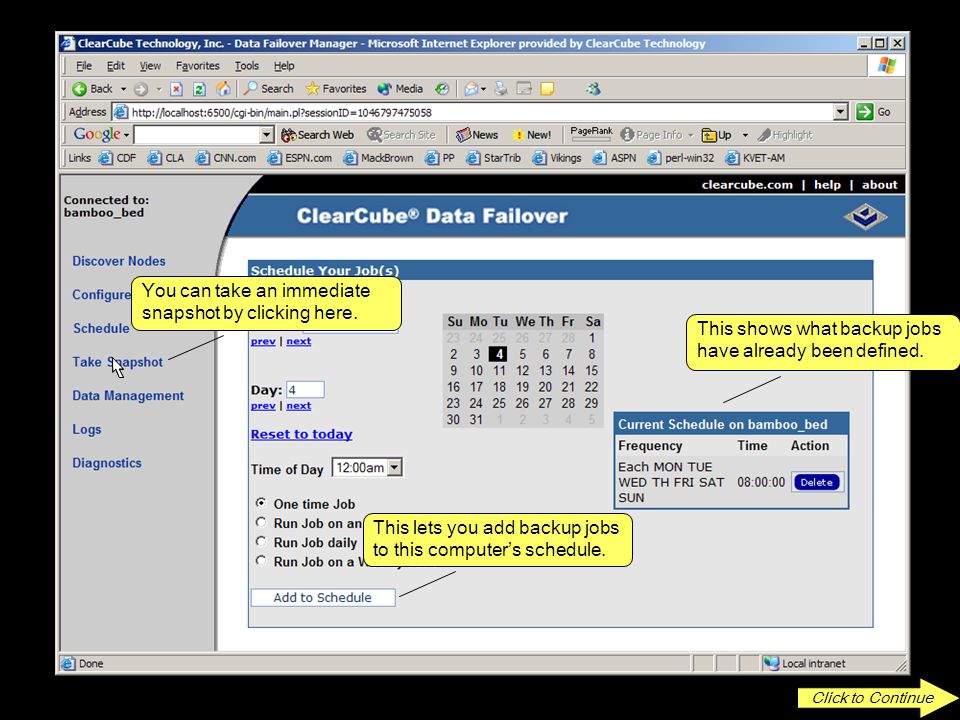The image size is (960, 720).
Task: Go to the Home page icon
Action: pos(223,89)
